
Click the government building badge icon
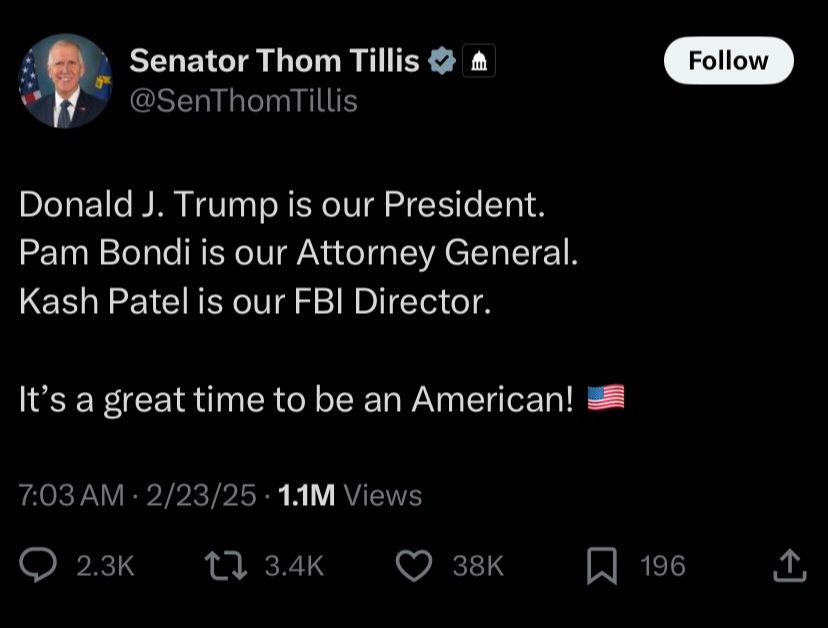pos(479,62)
